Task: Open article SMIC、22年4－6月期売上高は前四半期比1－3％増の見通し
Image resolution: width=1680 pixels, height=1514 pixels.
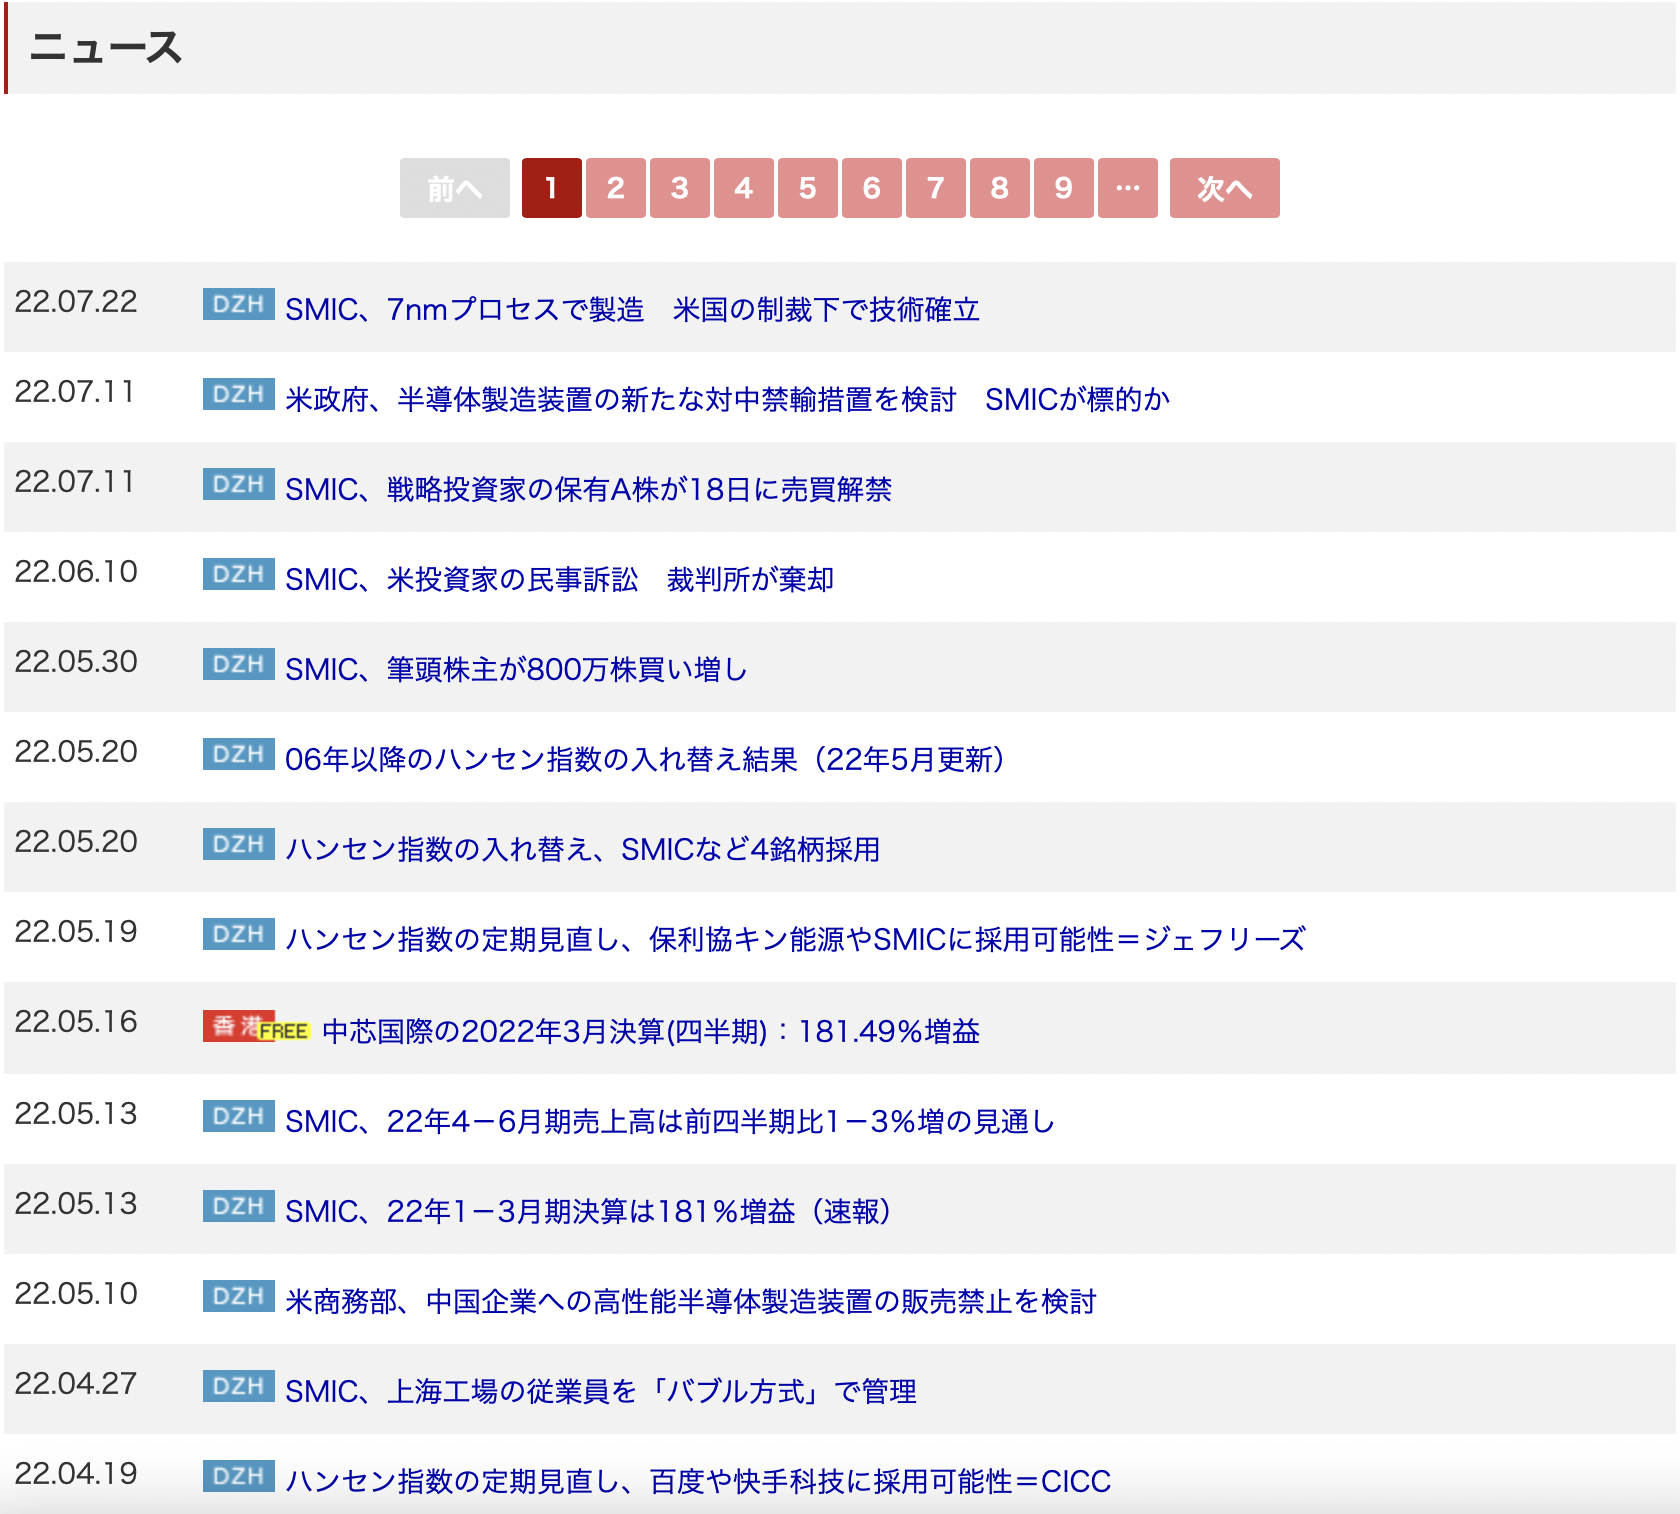Action: [669, 1121]
